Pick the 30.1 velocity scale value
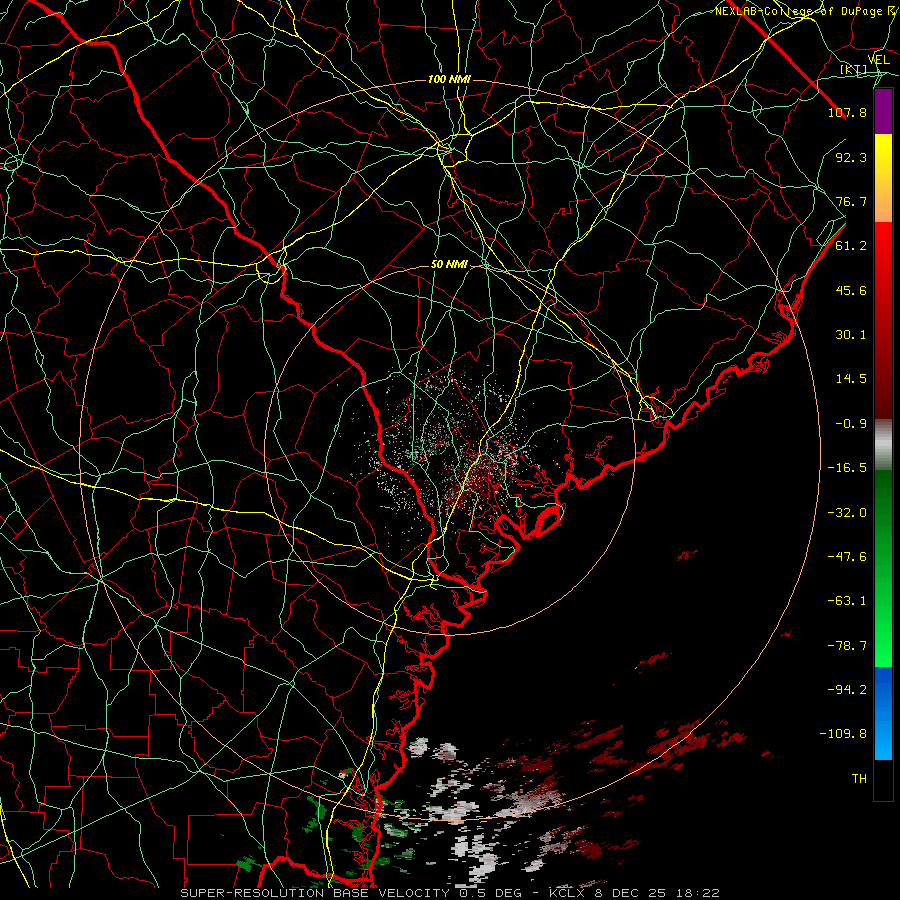 (x=851, y=335)
